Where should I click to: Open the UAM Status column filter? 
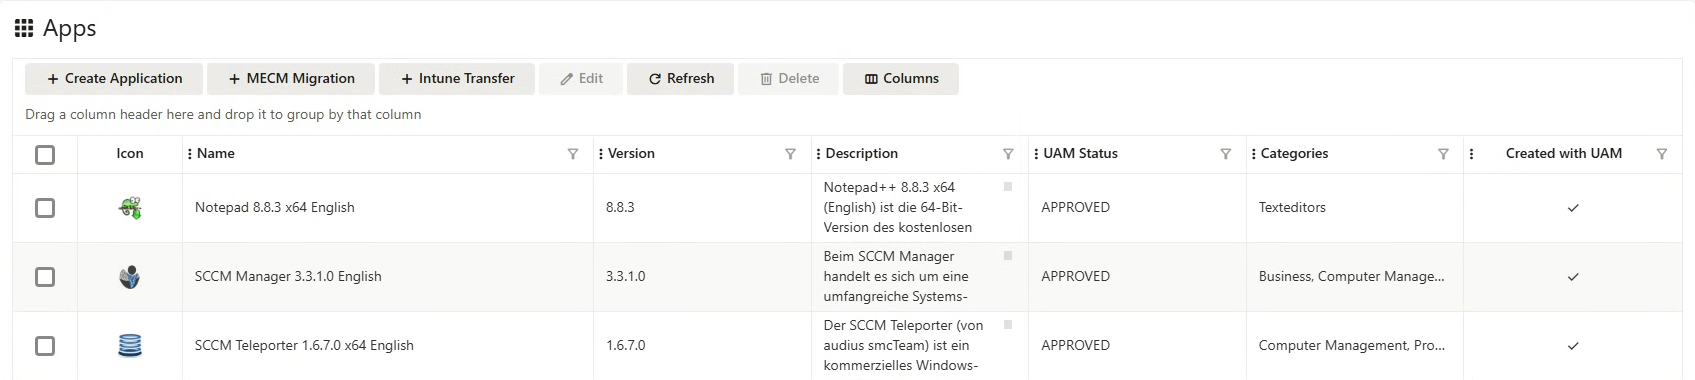click(1225, 154)
